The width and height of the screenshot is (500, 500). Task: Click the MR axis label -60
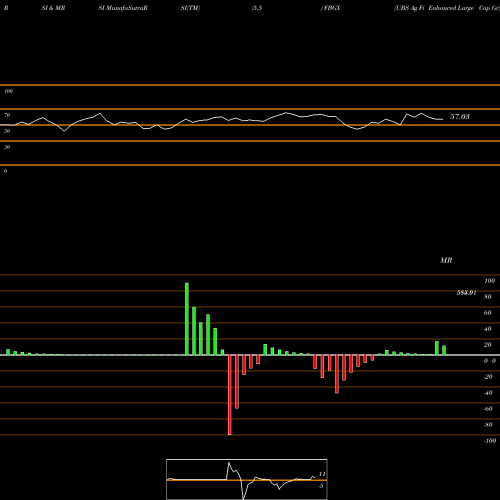pyautogui.click(x=488, y=409)
